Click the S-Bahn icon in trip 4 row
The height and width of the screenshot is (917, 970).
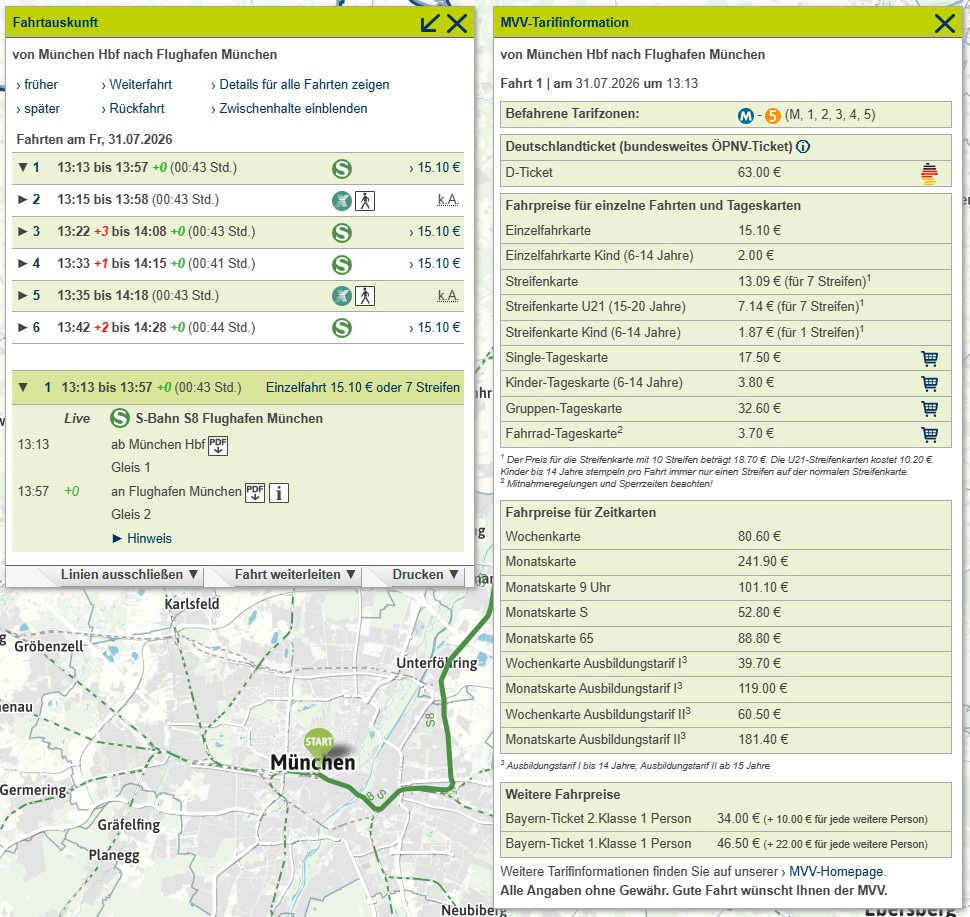[341, 265]
